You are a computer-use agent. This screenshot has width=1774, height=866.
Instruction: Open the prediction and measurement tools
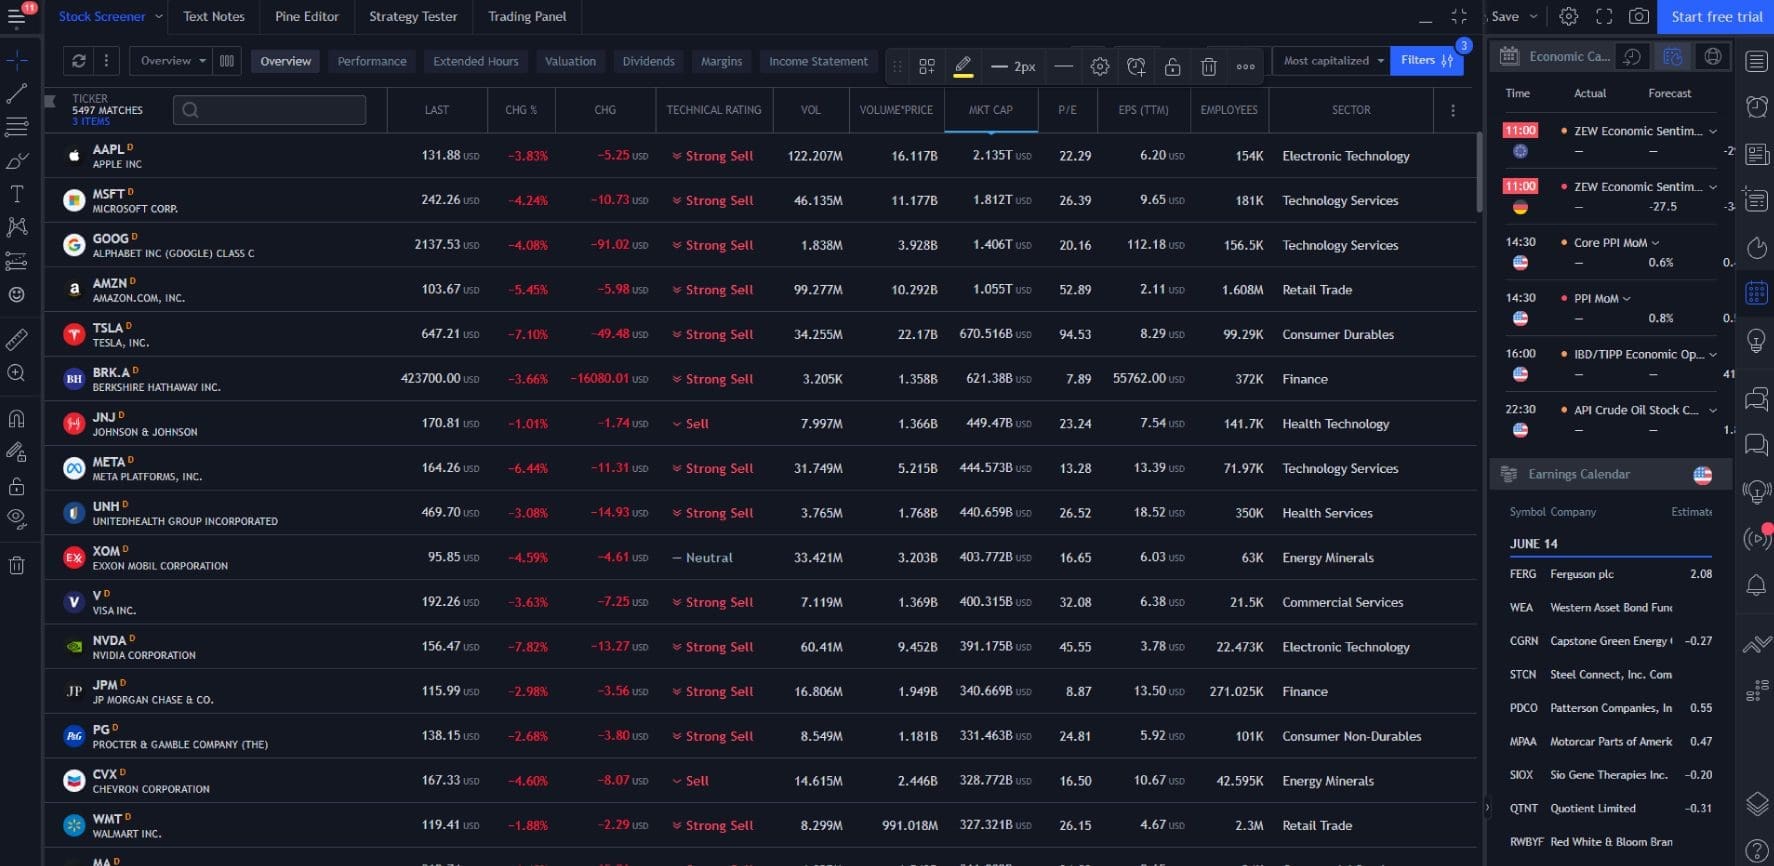click(17, 261)
